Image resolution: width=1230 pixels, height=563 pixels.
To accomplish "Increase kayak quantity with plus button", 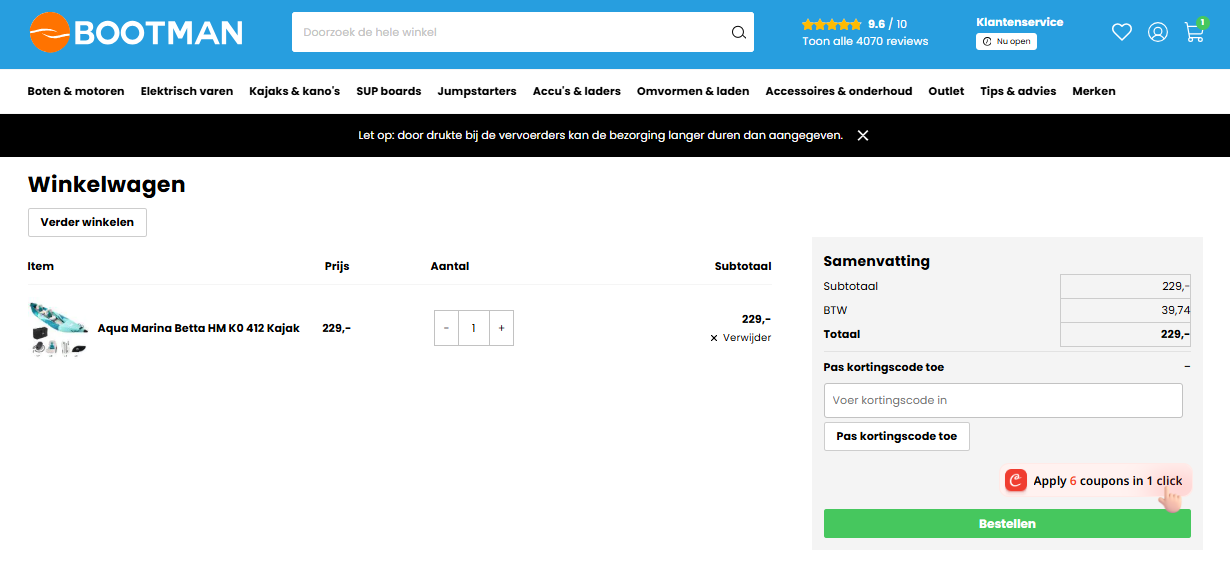I will tap(501, 328).
